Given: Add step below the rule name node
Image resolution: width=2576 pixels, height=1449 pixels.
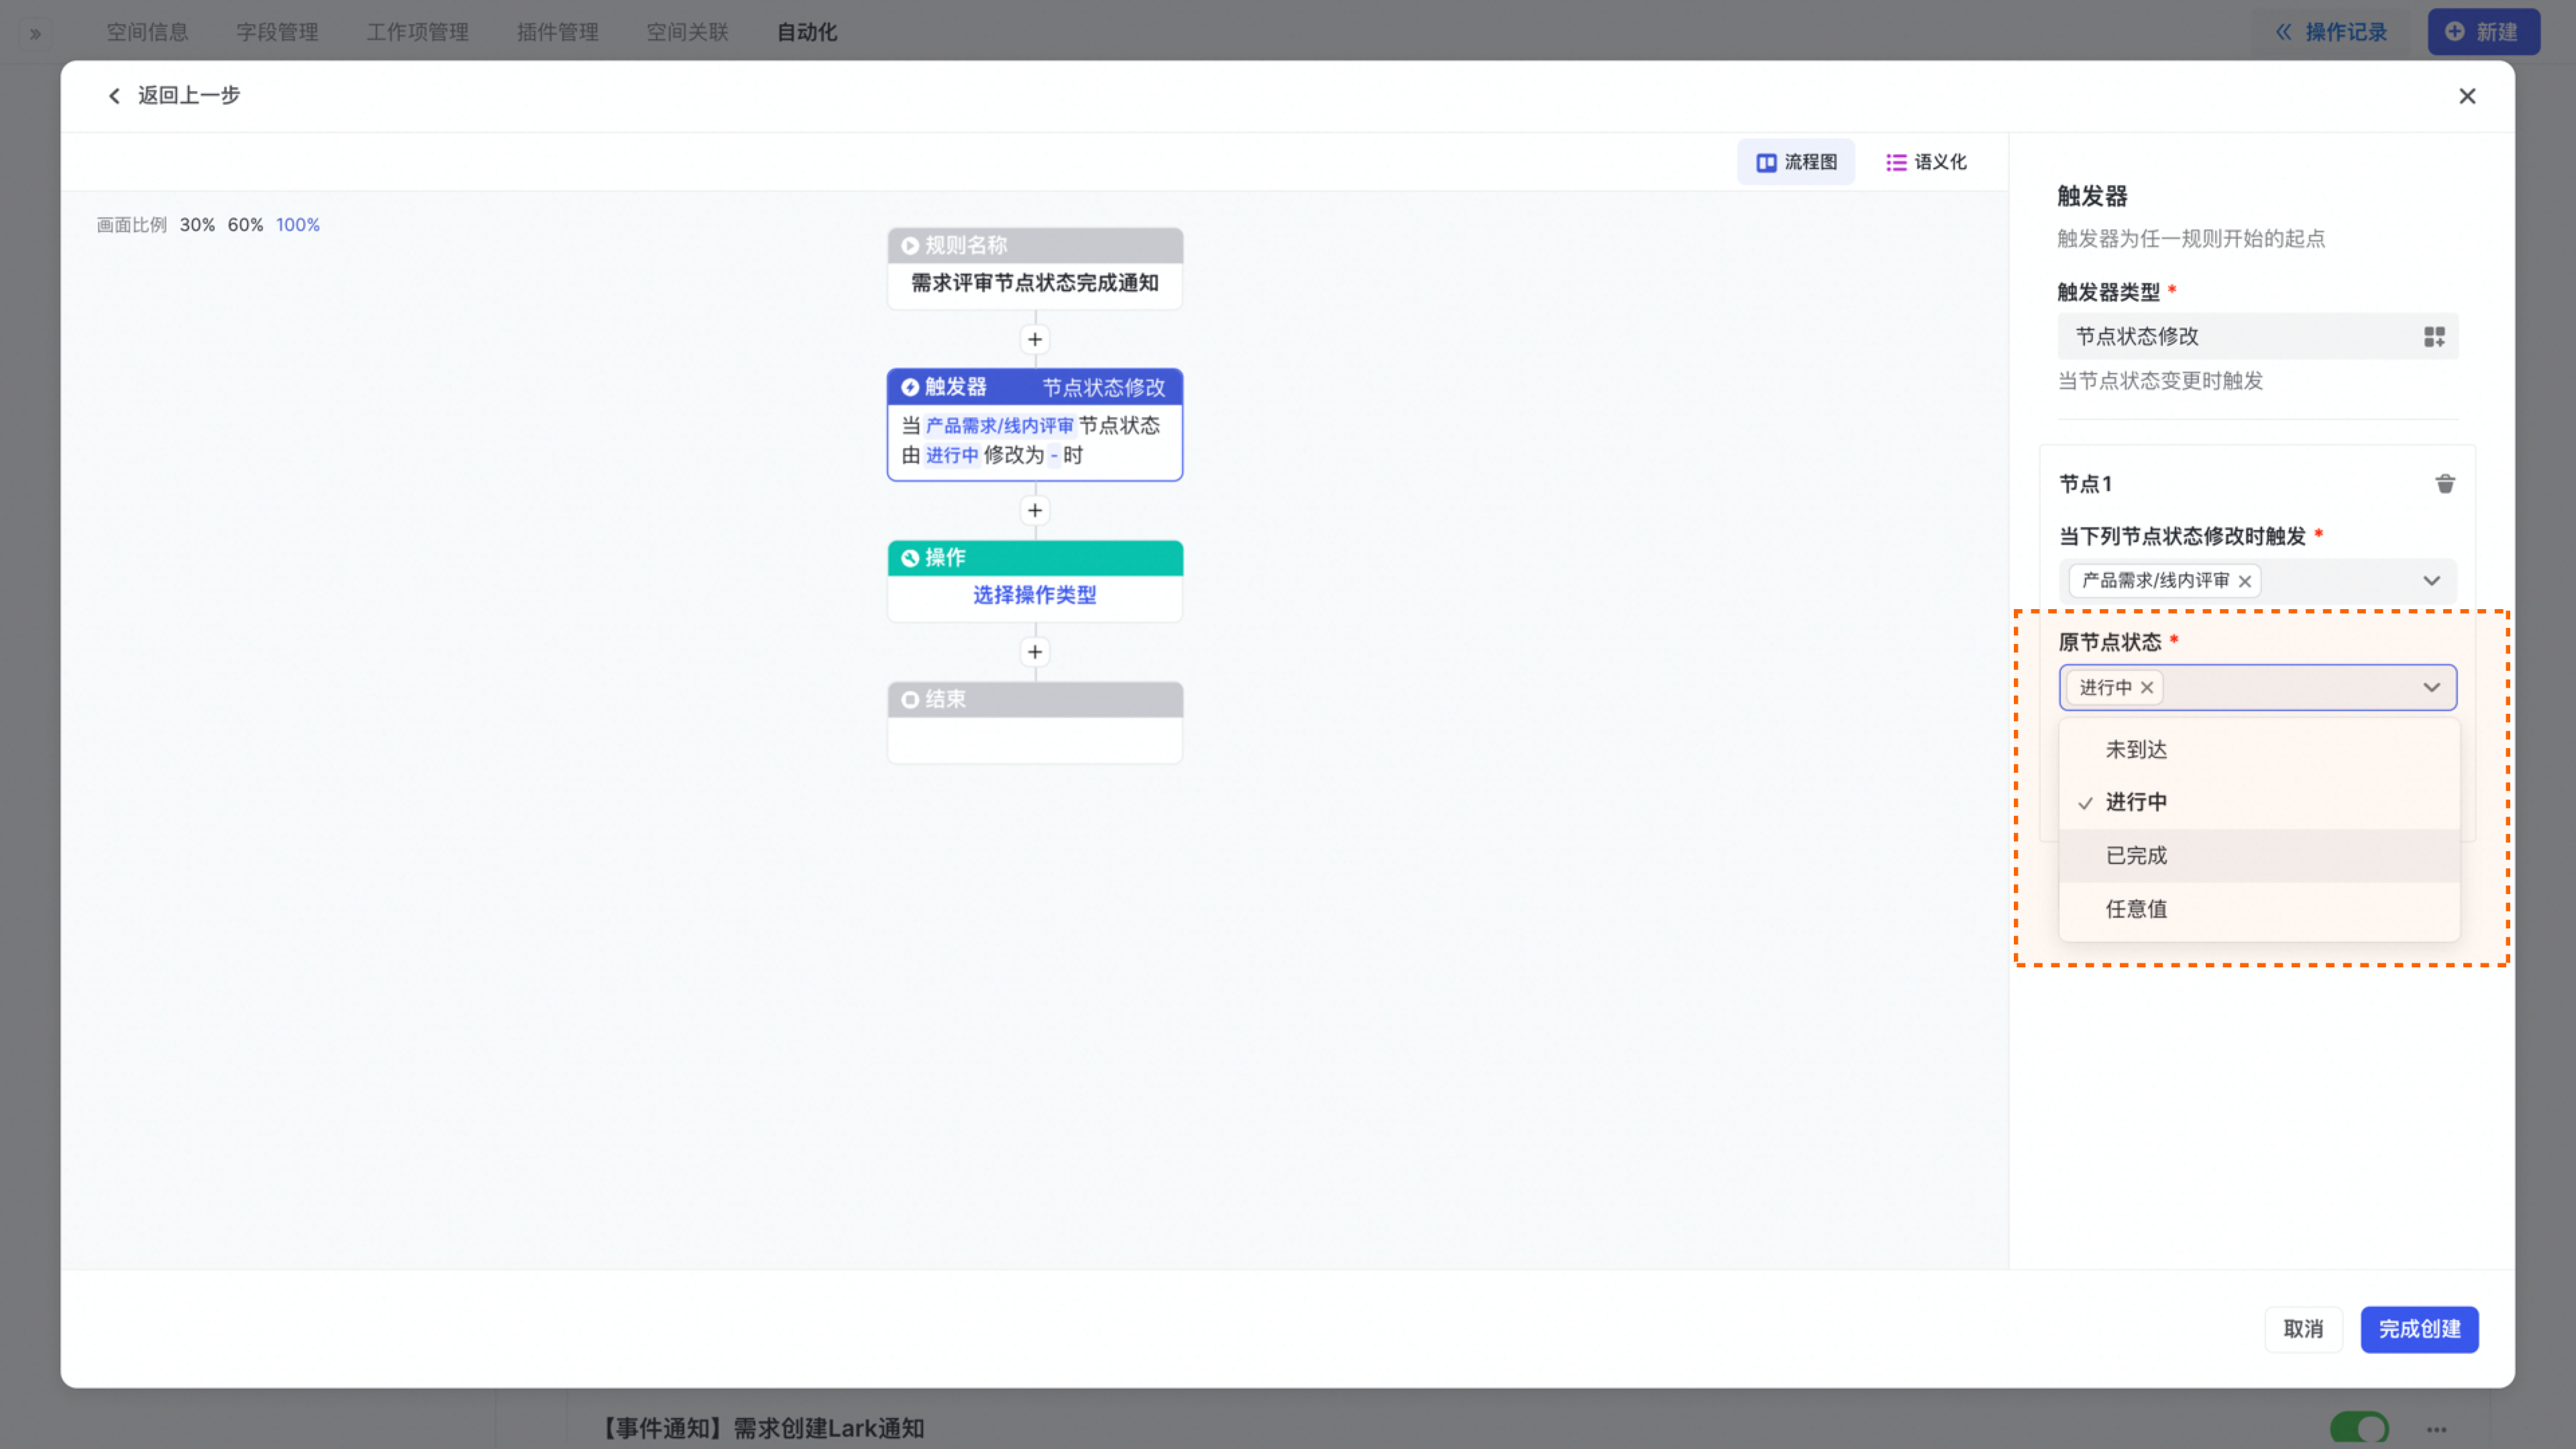Looking at the screenshot, I should [1035, 340].
